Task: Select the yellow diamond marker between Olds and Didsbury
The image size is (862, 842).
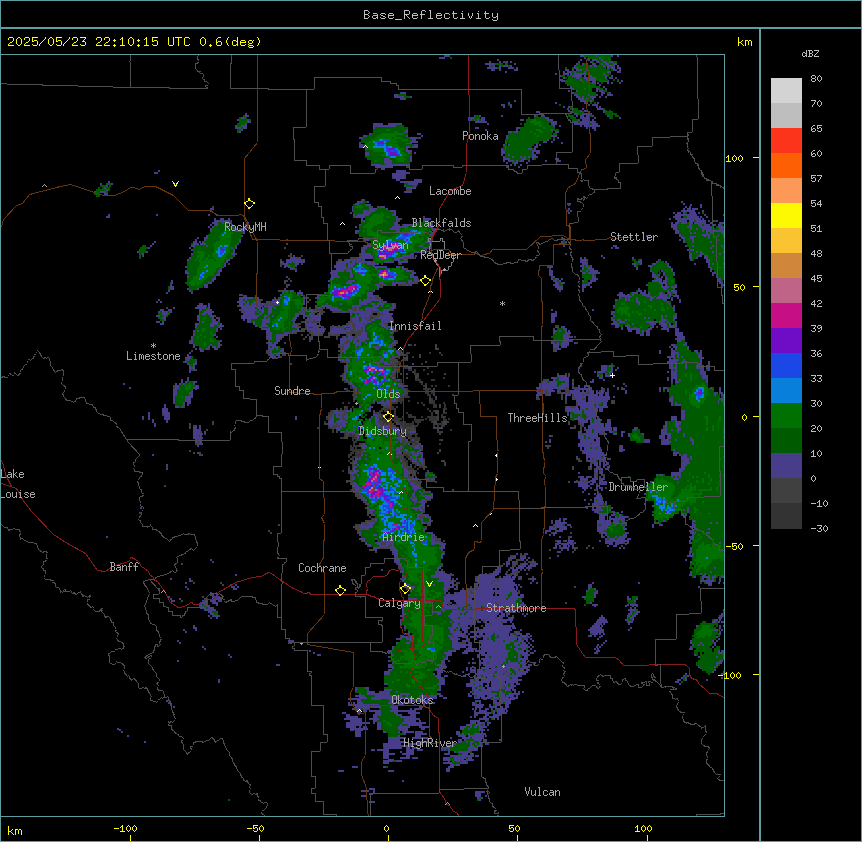Action: [x=388, y=416]
